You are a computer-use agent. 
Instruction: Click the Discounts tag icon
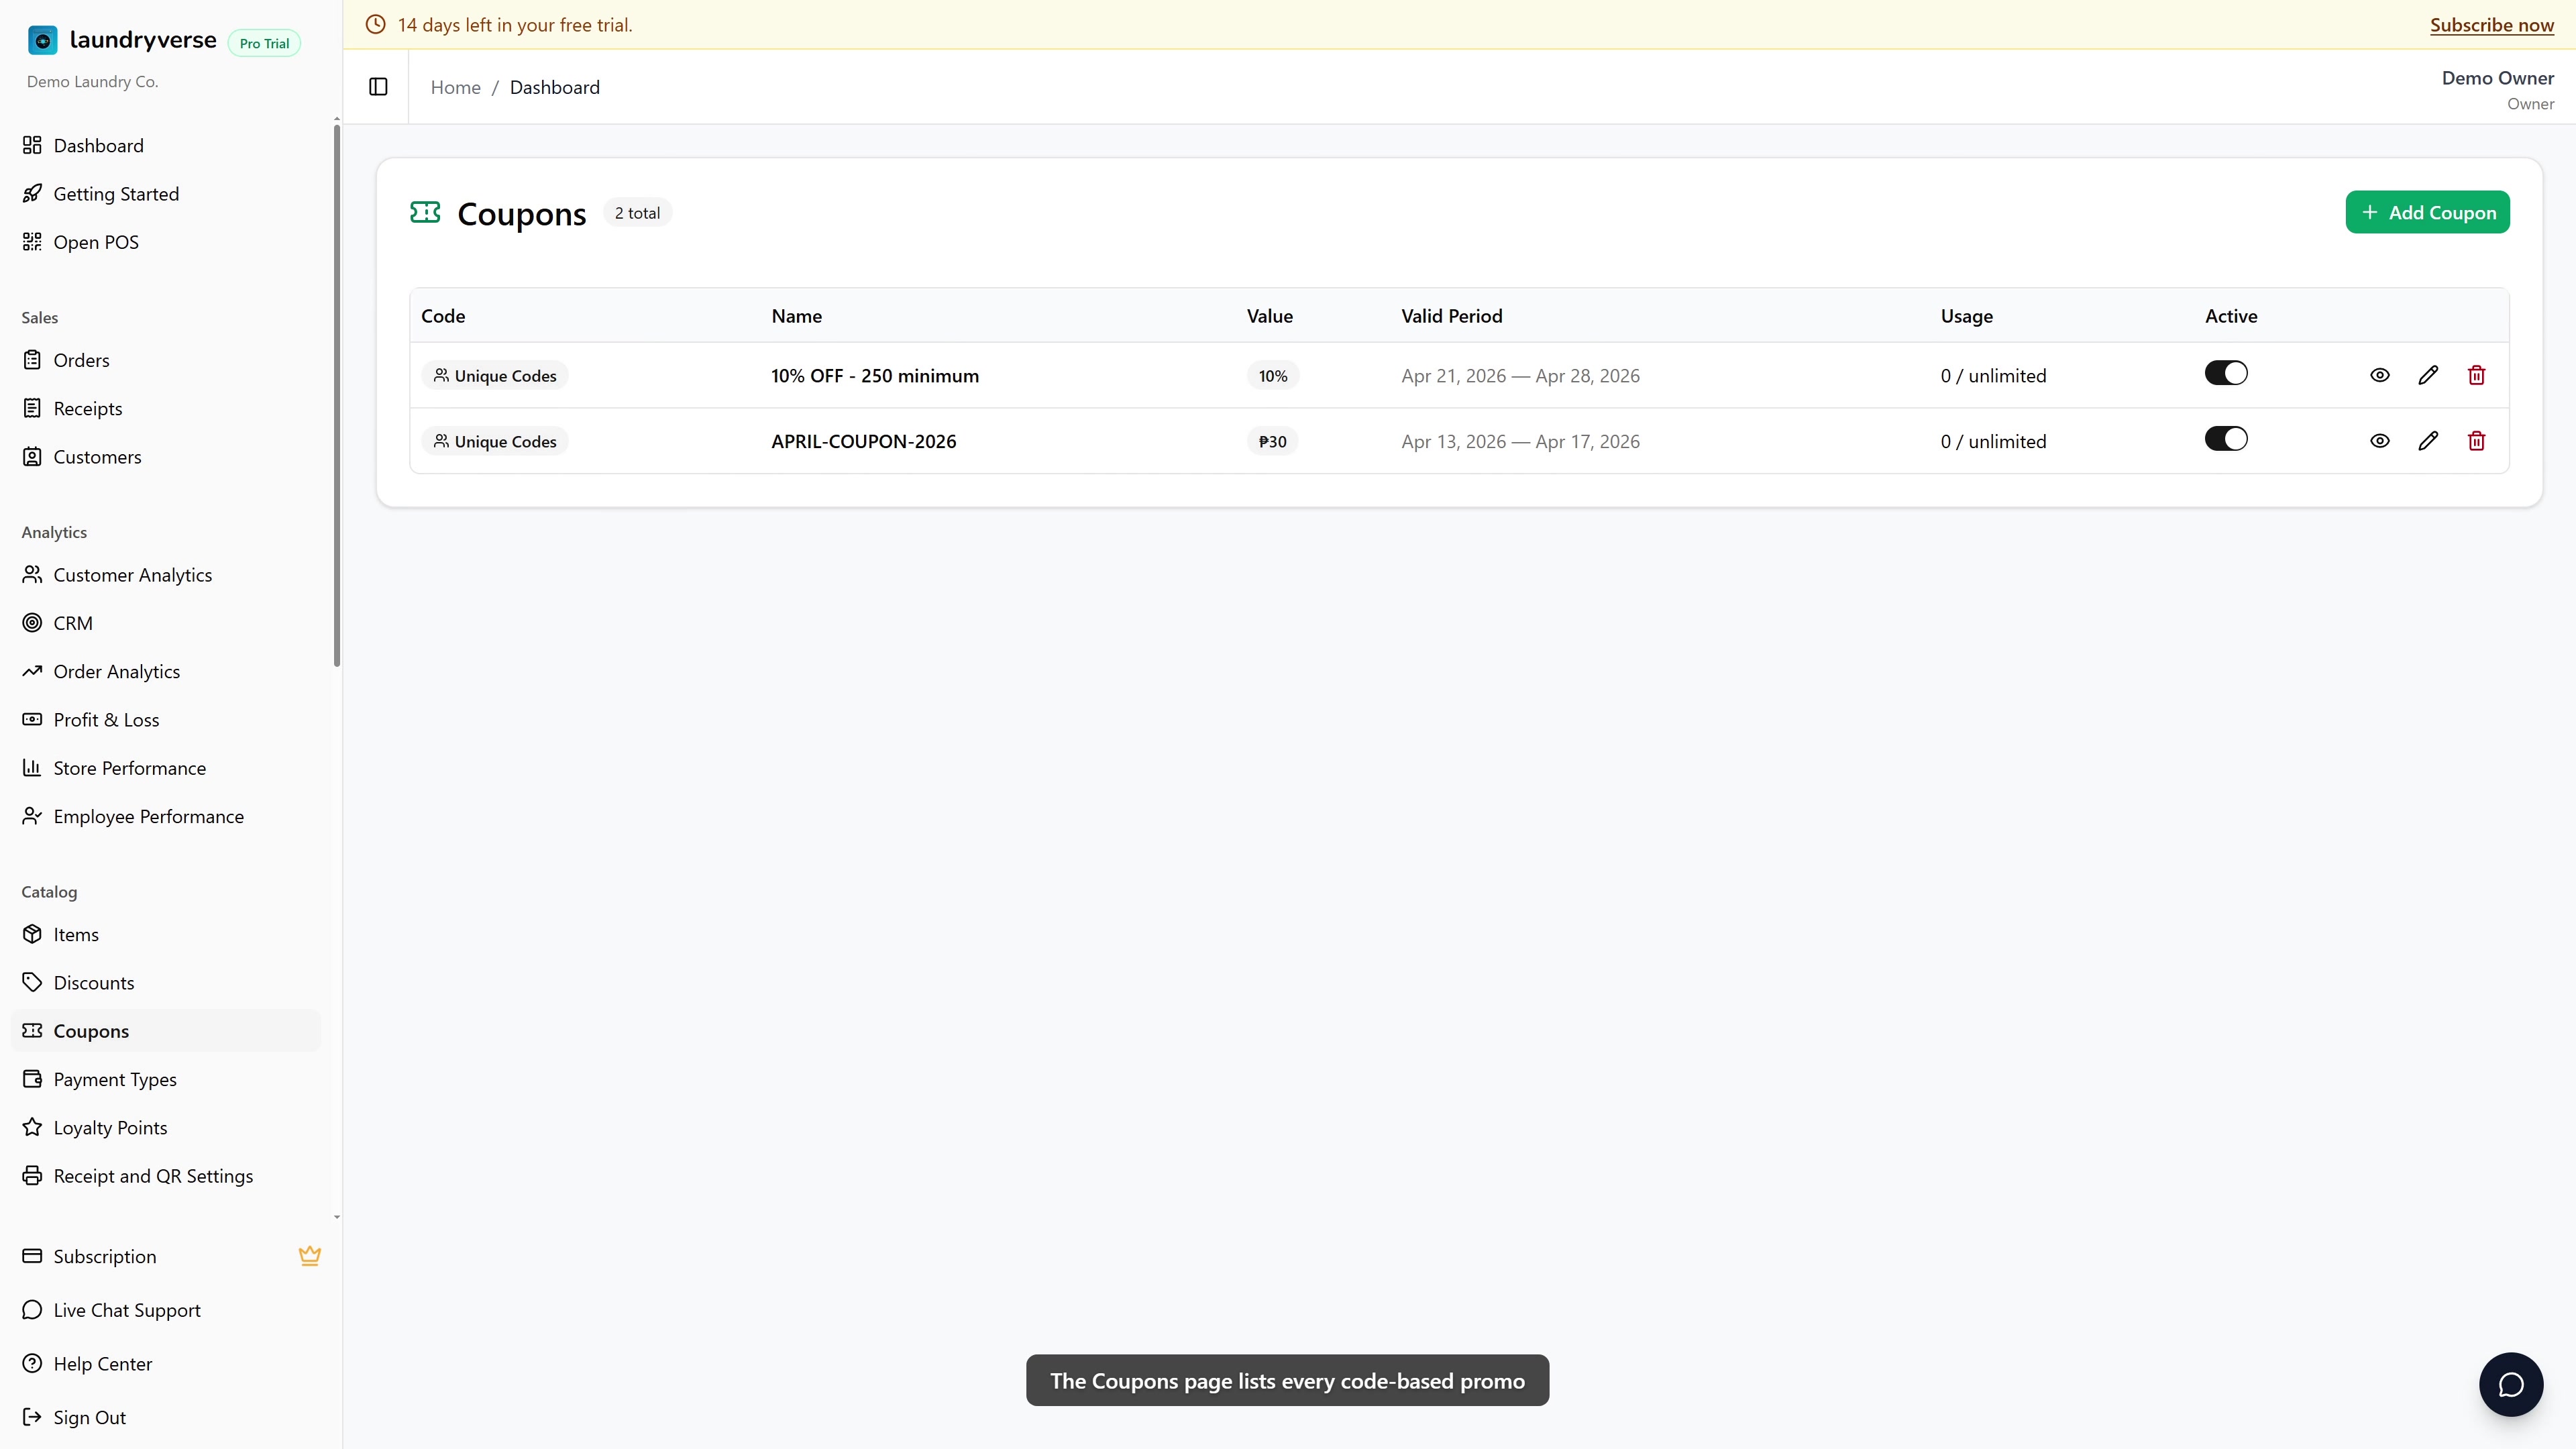click(32, 983)
